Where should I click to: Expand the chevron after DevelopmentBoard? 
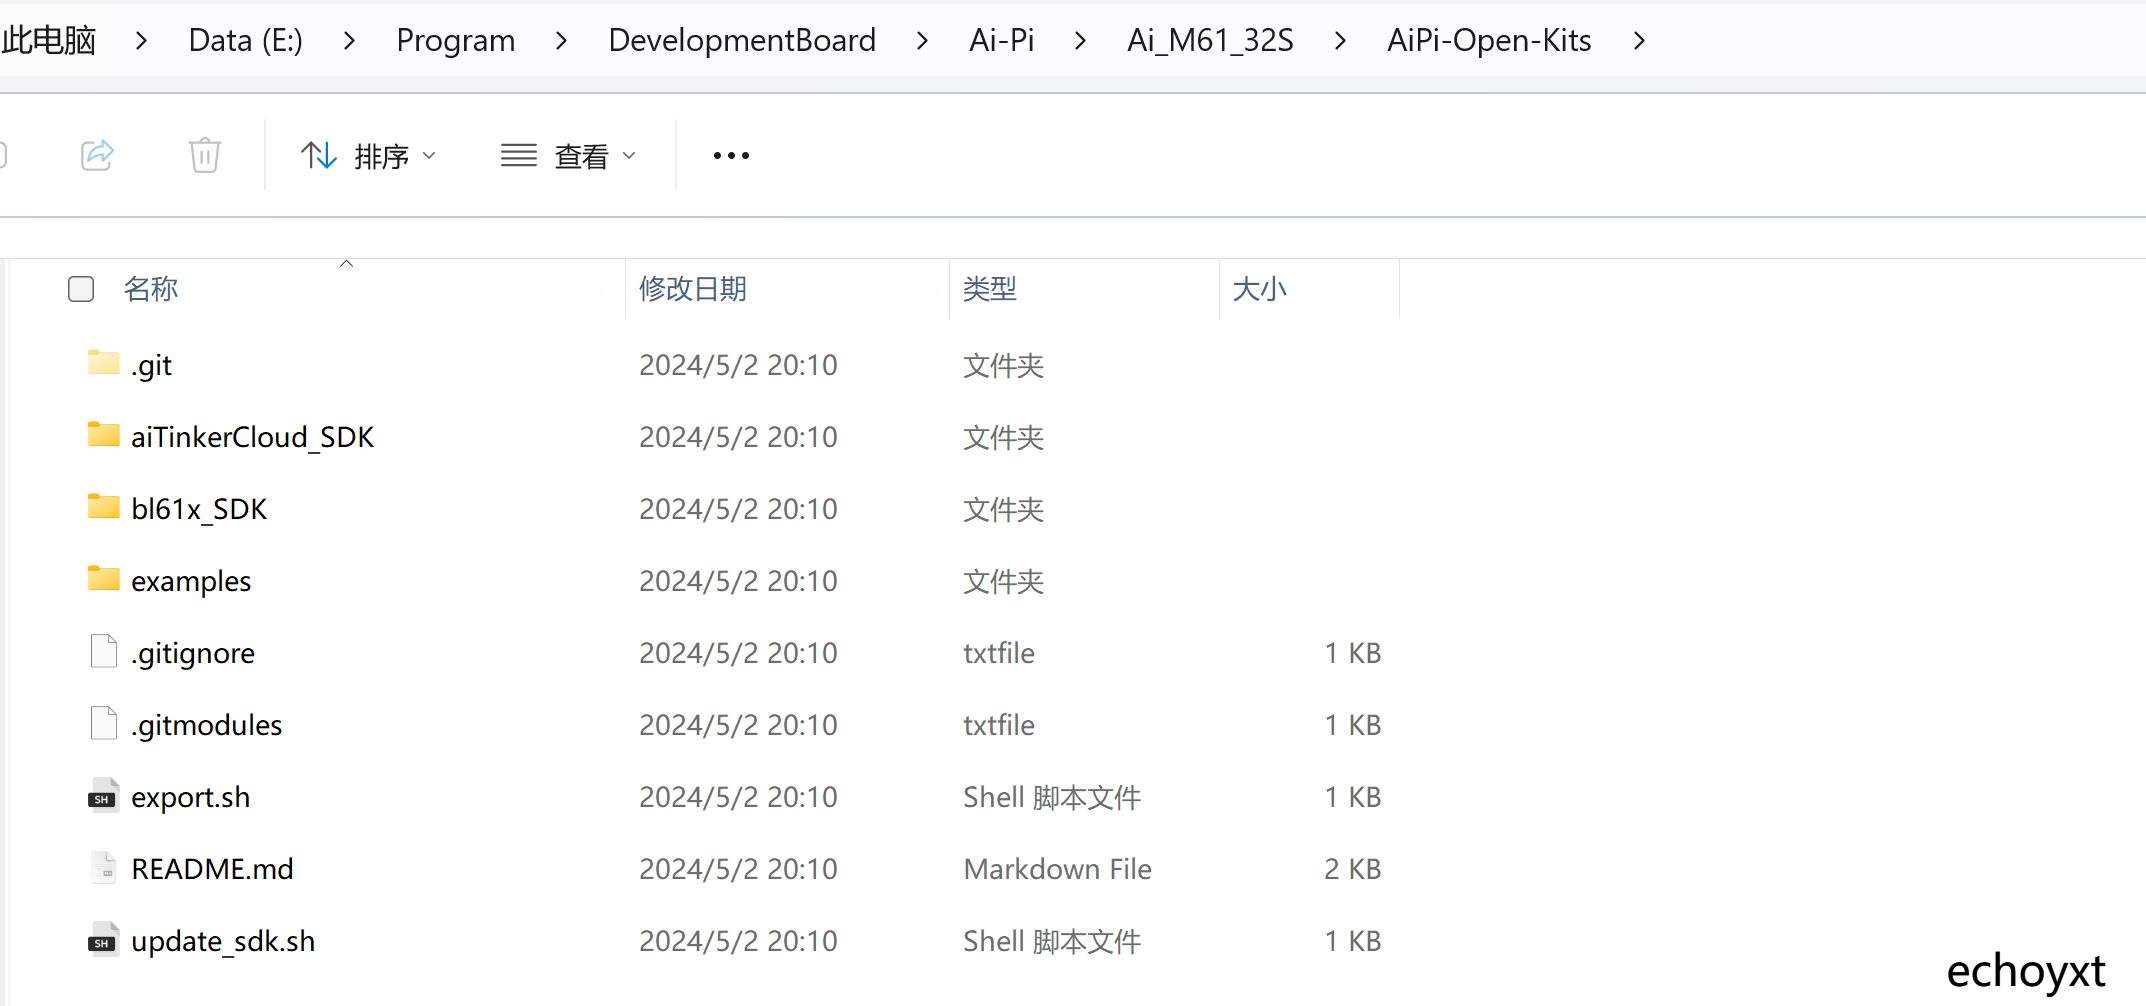[x=923, y=41]
